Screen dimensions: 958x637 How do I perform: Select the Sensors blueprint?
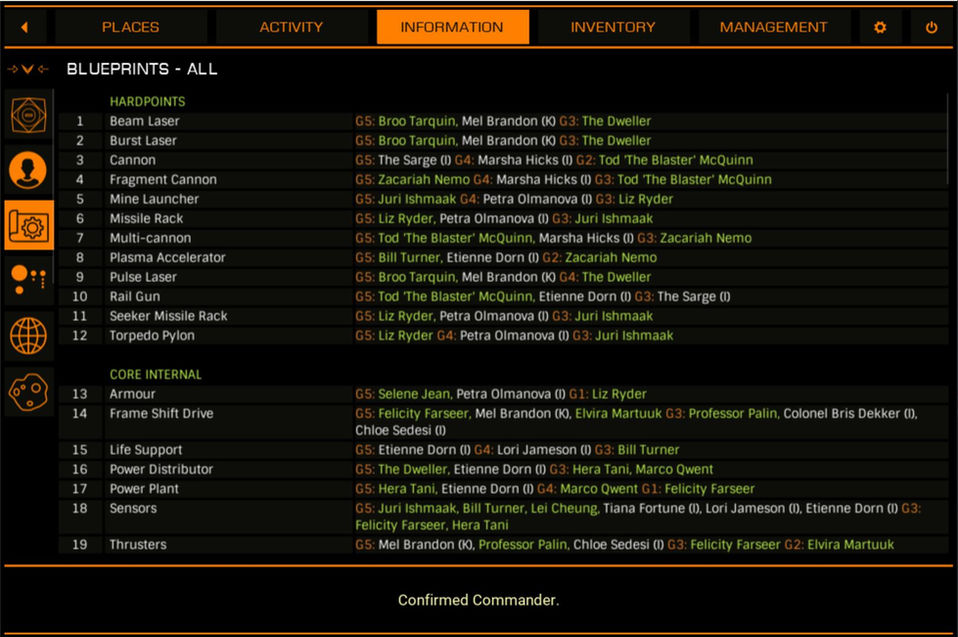(503, 516)
